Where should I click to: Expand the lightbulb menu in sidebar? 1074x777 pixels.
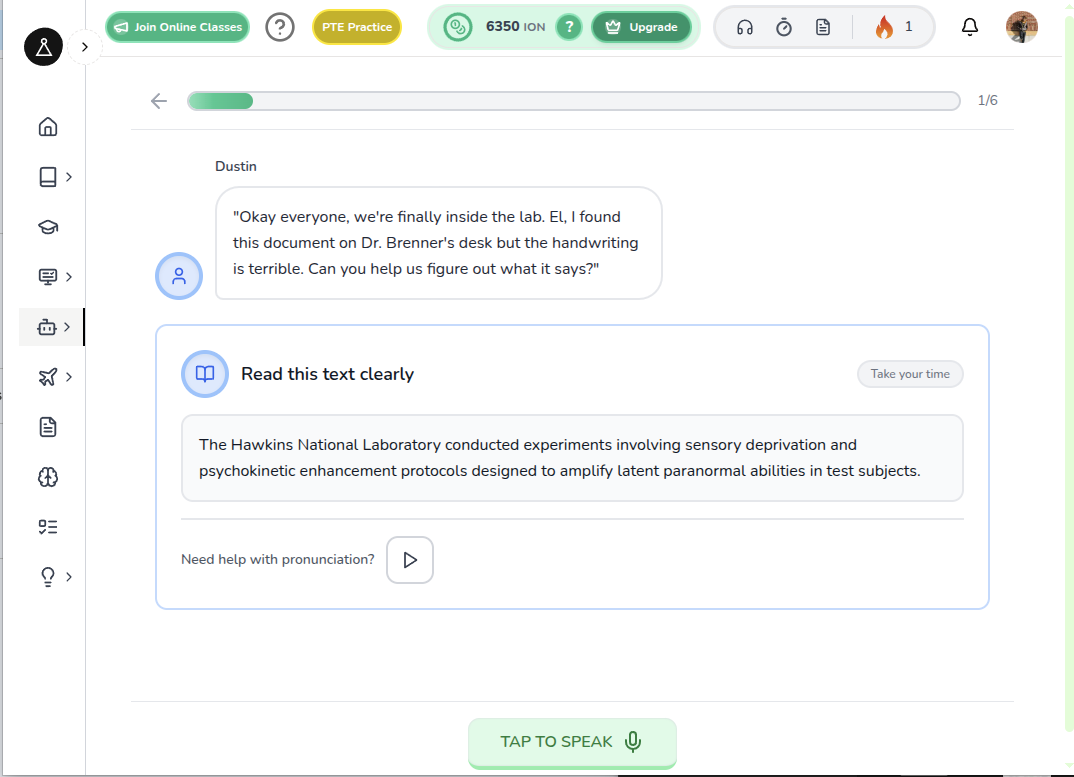[x=68, y=577]
